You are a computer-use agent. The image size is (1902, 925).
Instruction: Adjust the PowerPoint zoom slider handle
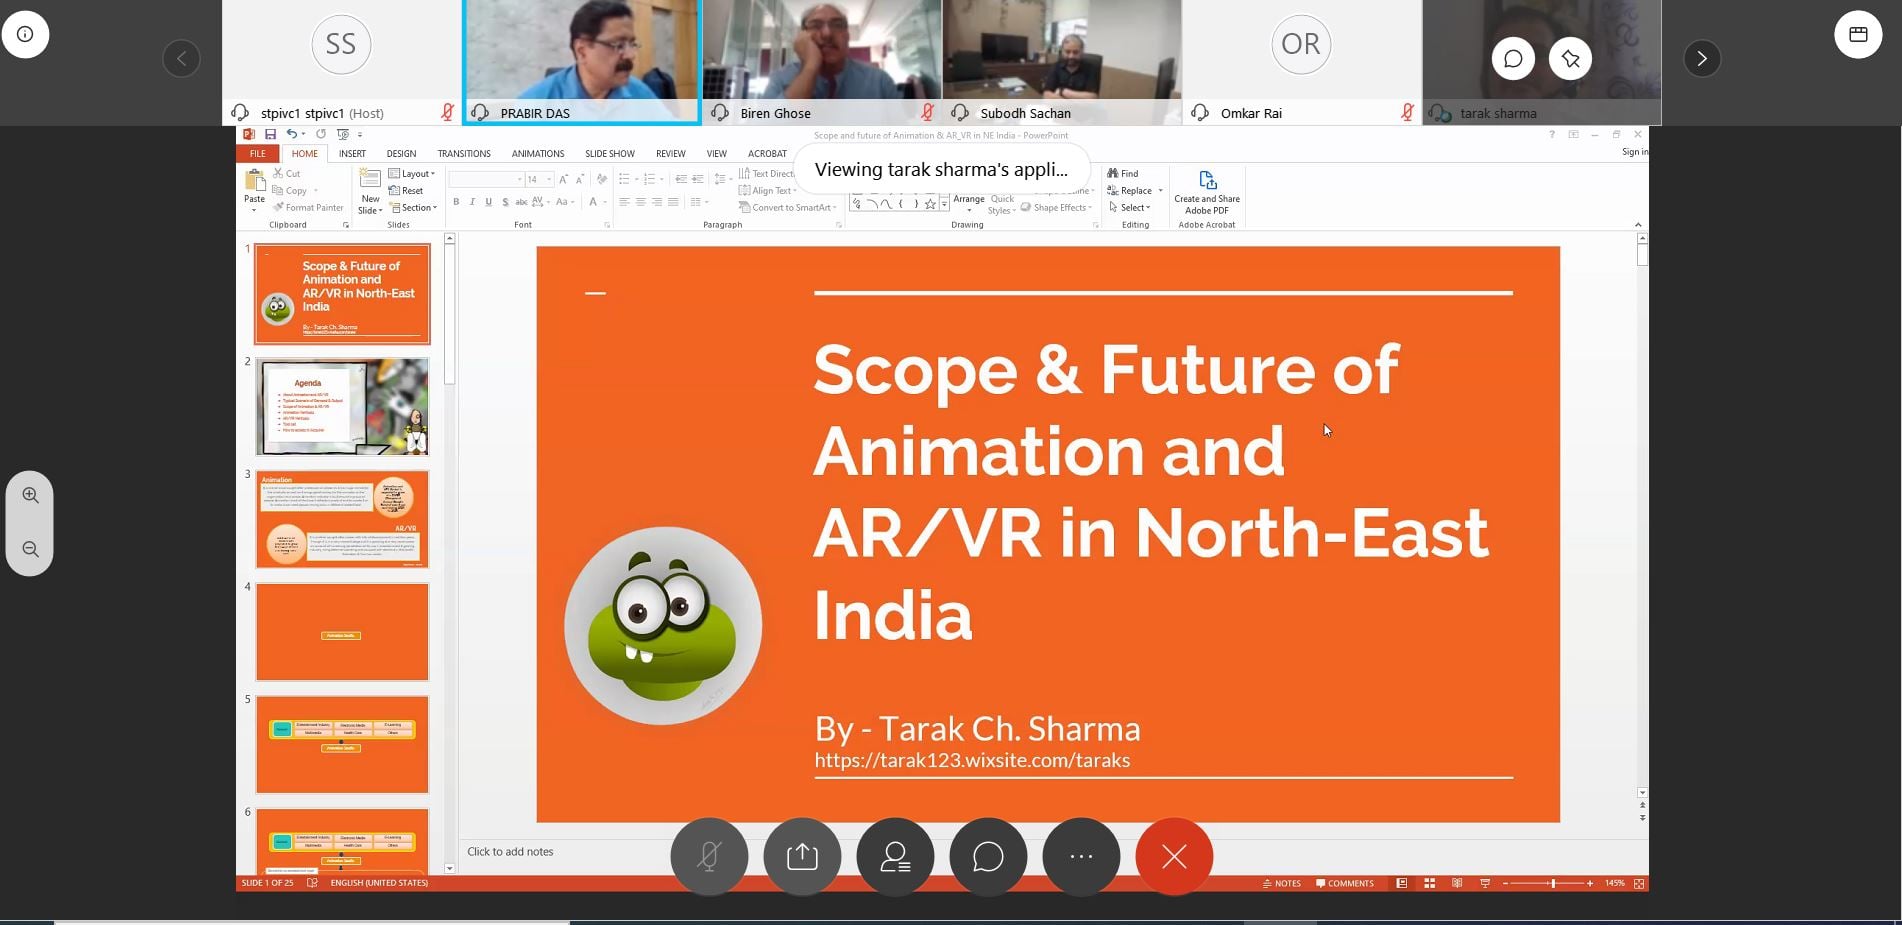point(1553,884)
